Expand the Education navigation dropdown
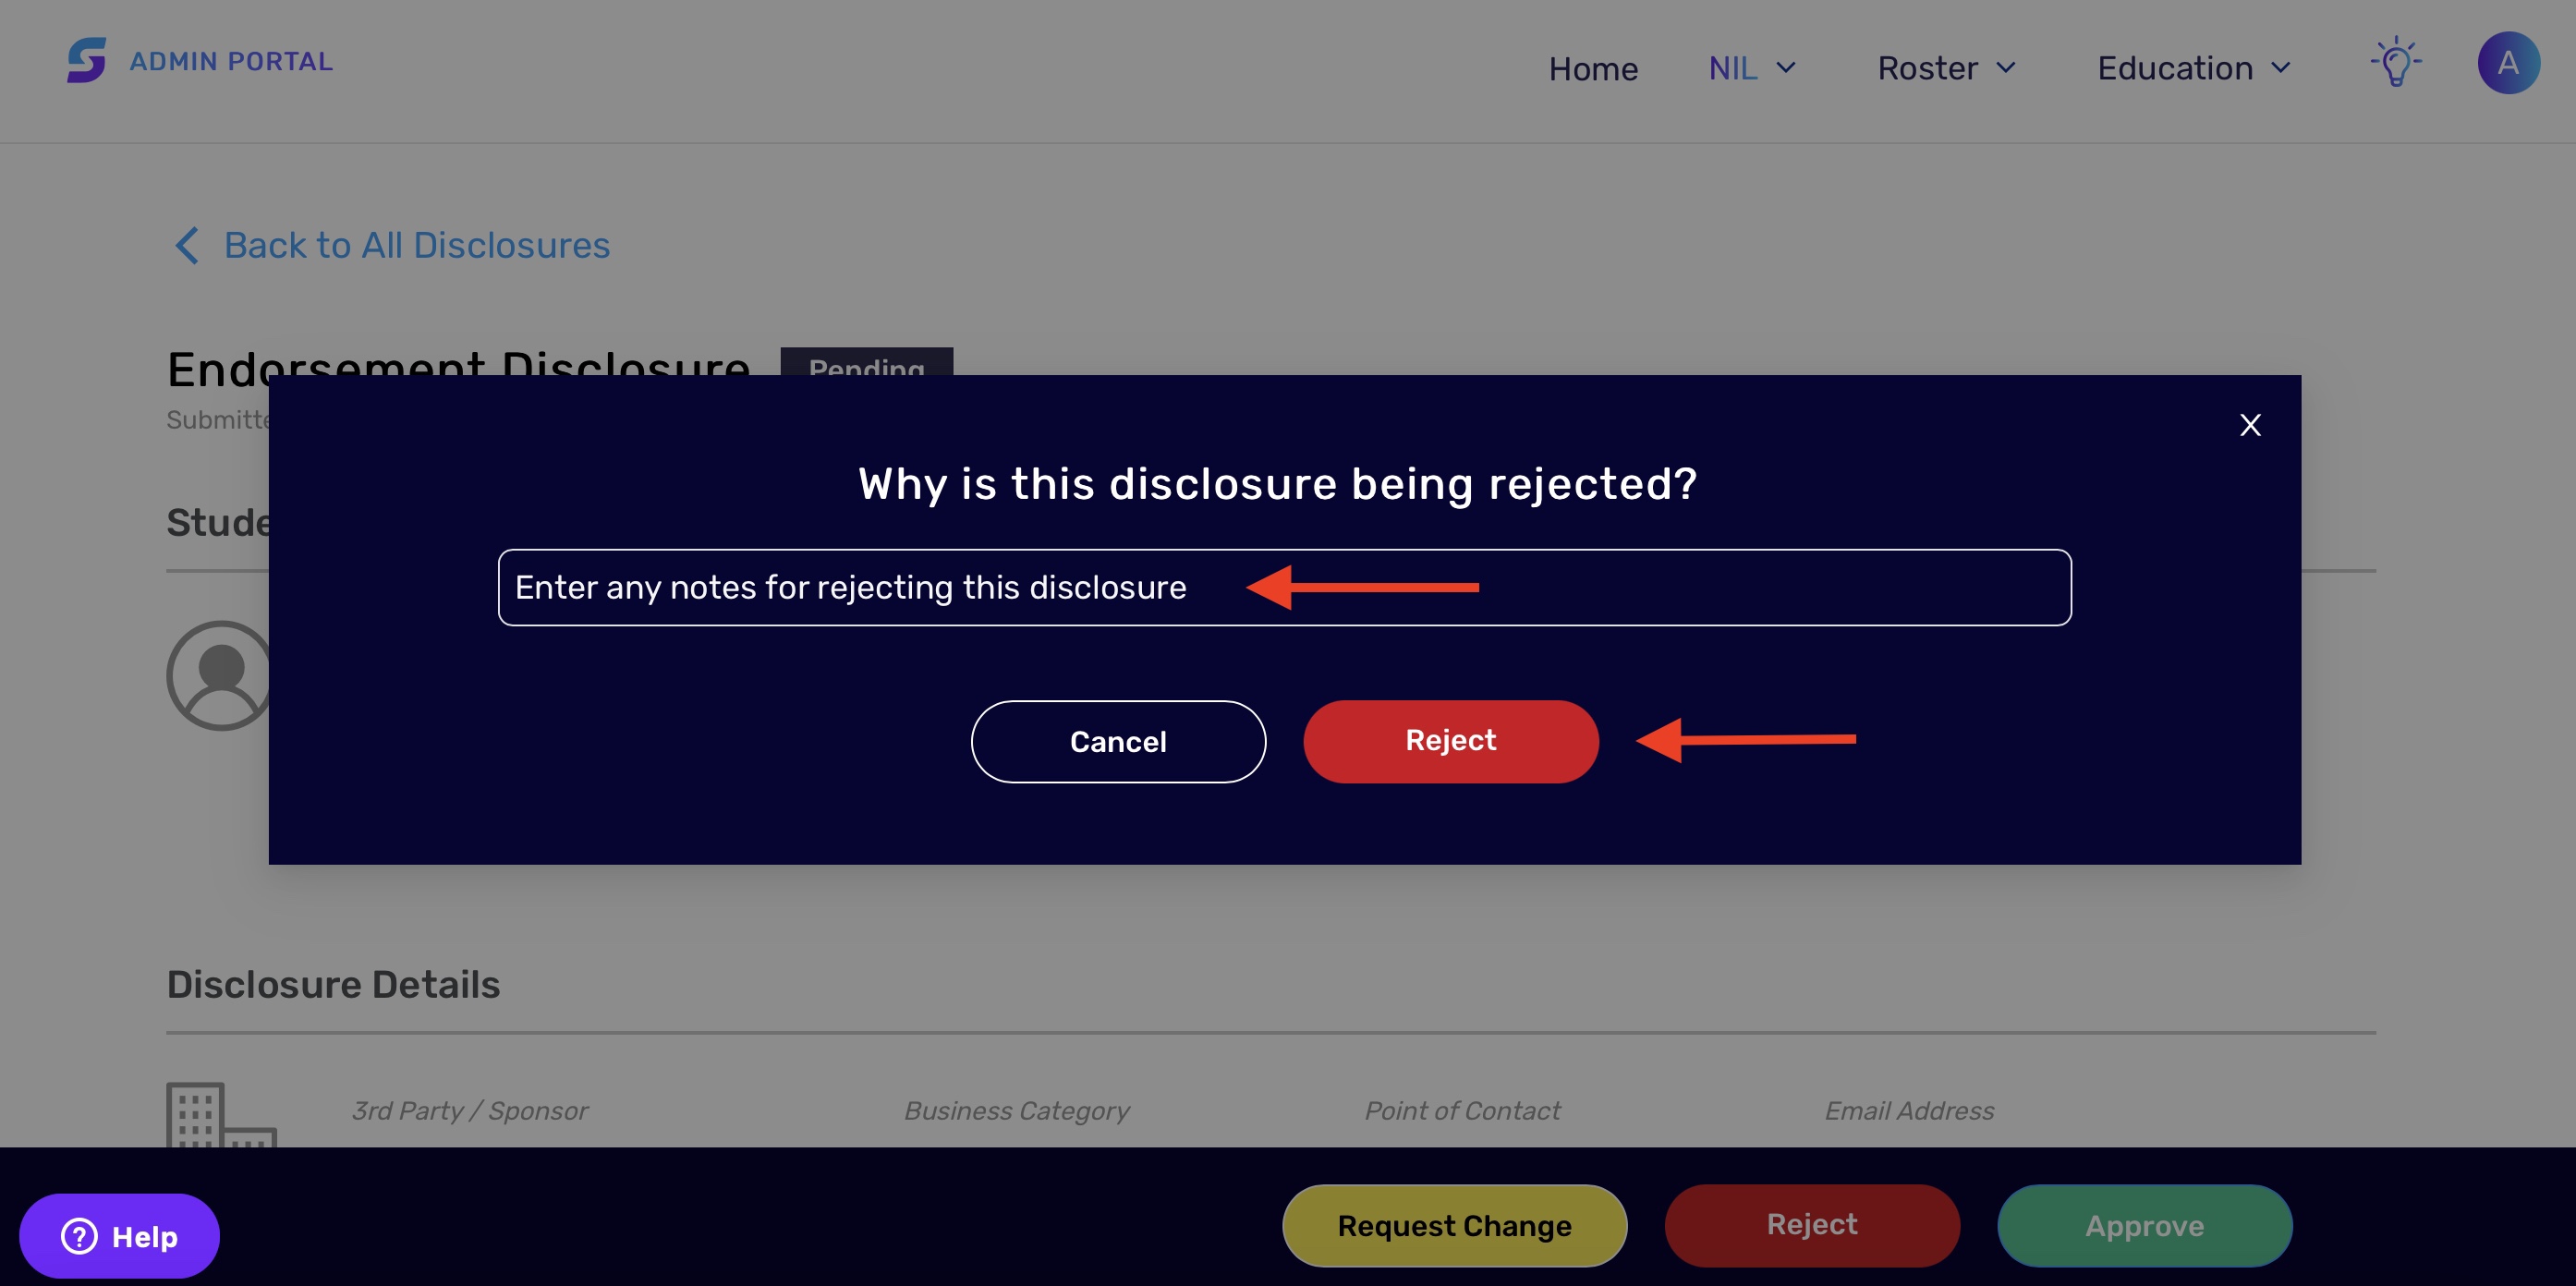 click(x=2194, y=68)
